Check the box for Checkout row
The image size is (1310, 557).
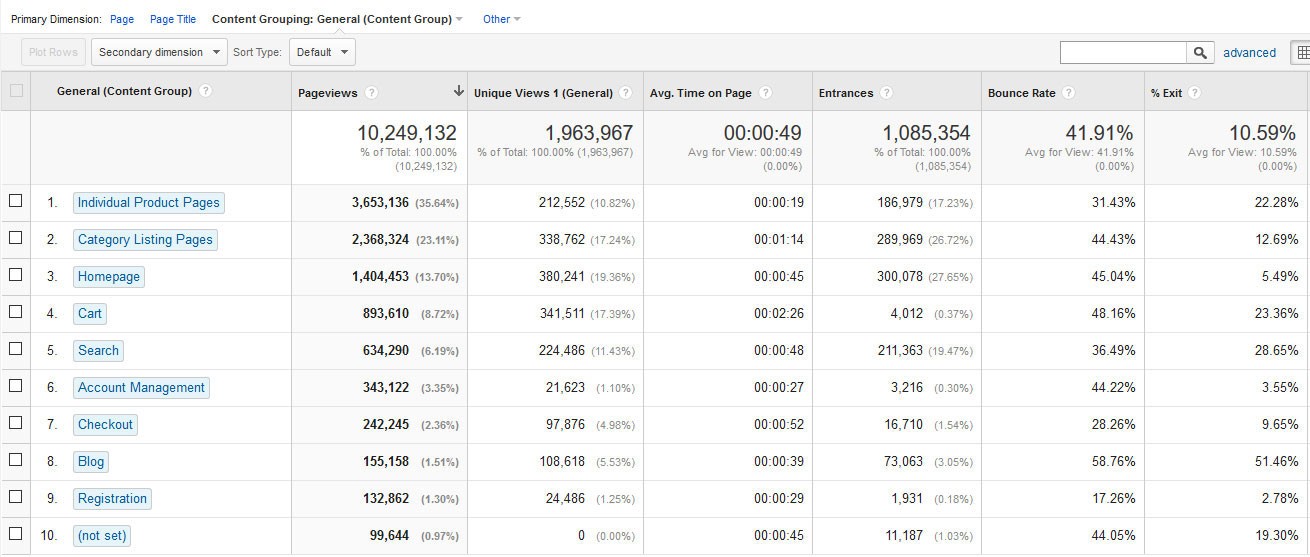(15, 423)
